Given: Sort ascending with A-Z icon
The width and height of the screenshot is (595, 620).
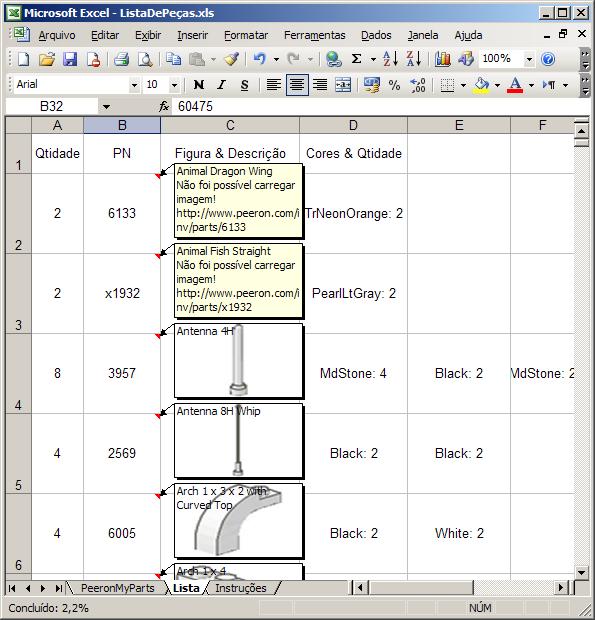Looking at the screenshot, I should pyautogui.click(x=390, y=59).
